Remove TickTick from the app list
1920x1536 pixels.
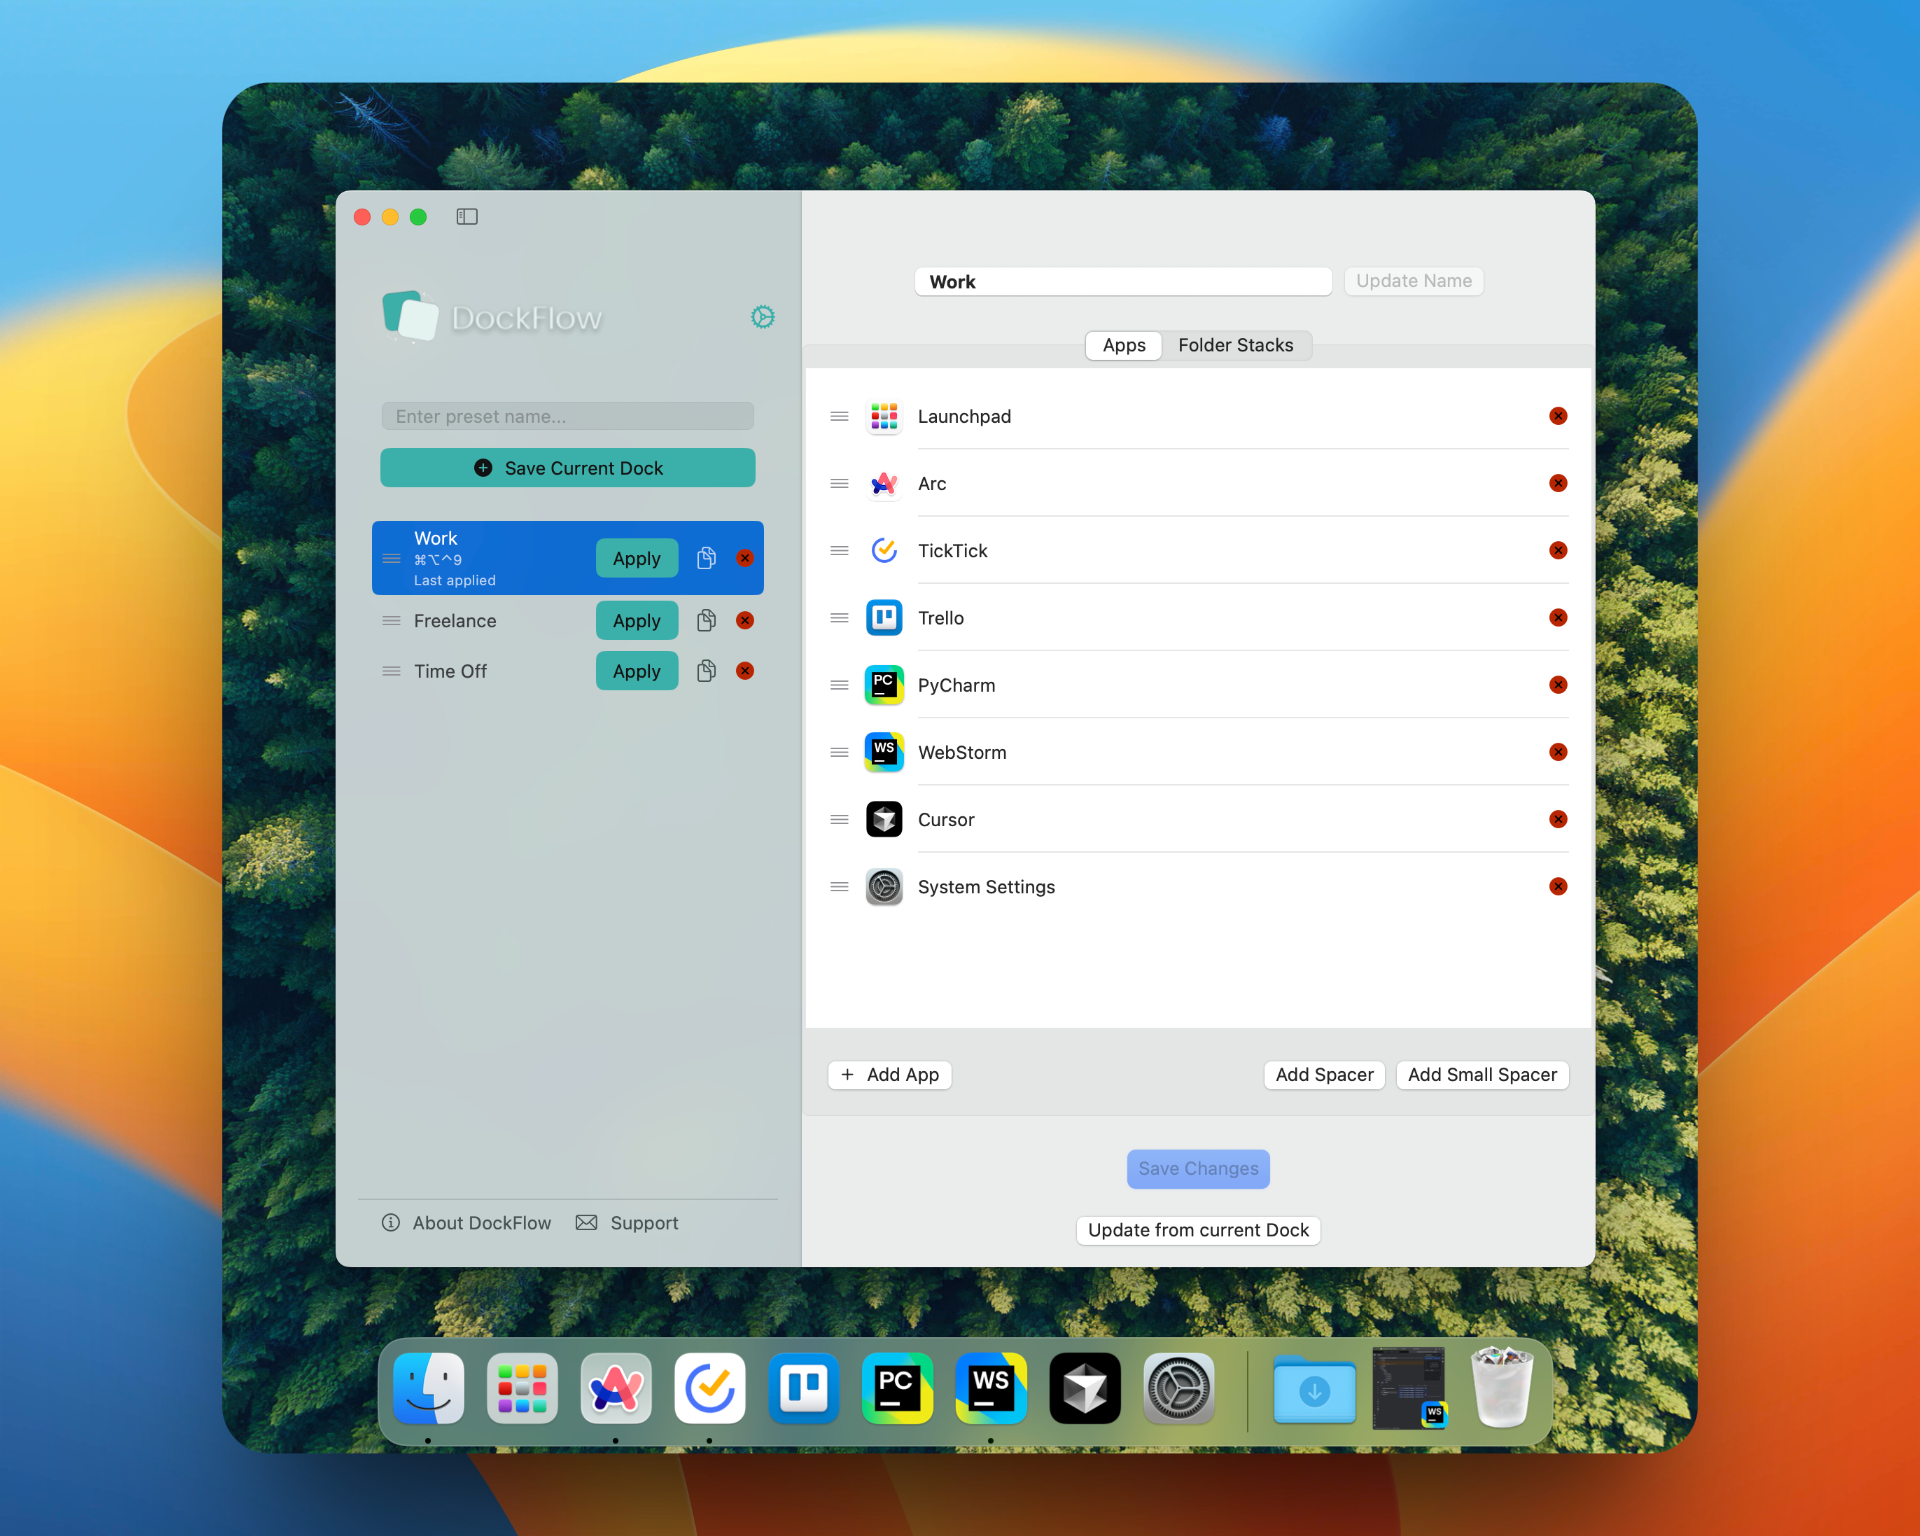[1558, 550]
